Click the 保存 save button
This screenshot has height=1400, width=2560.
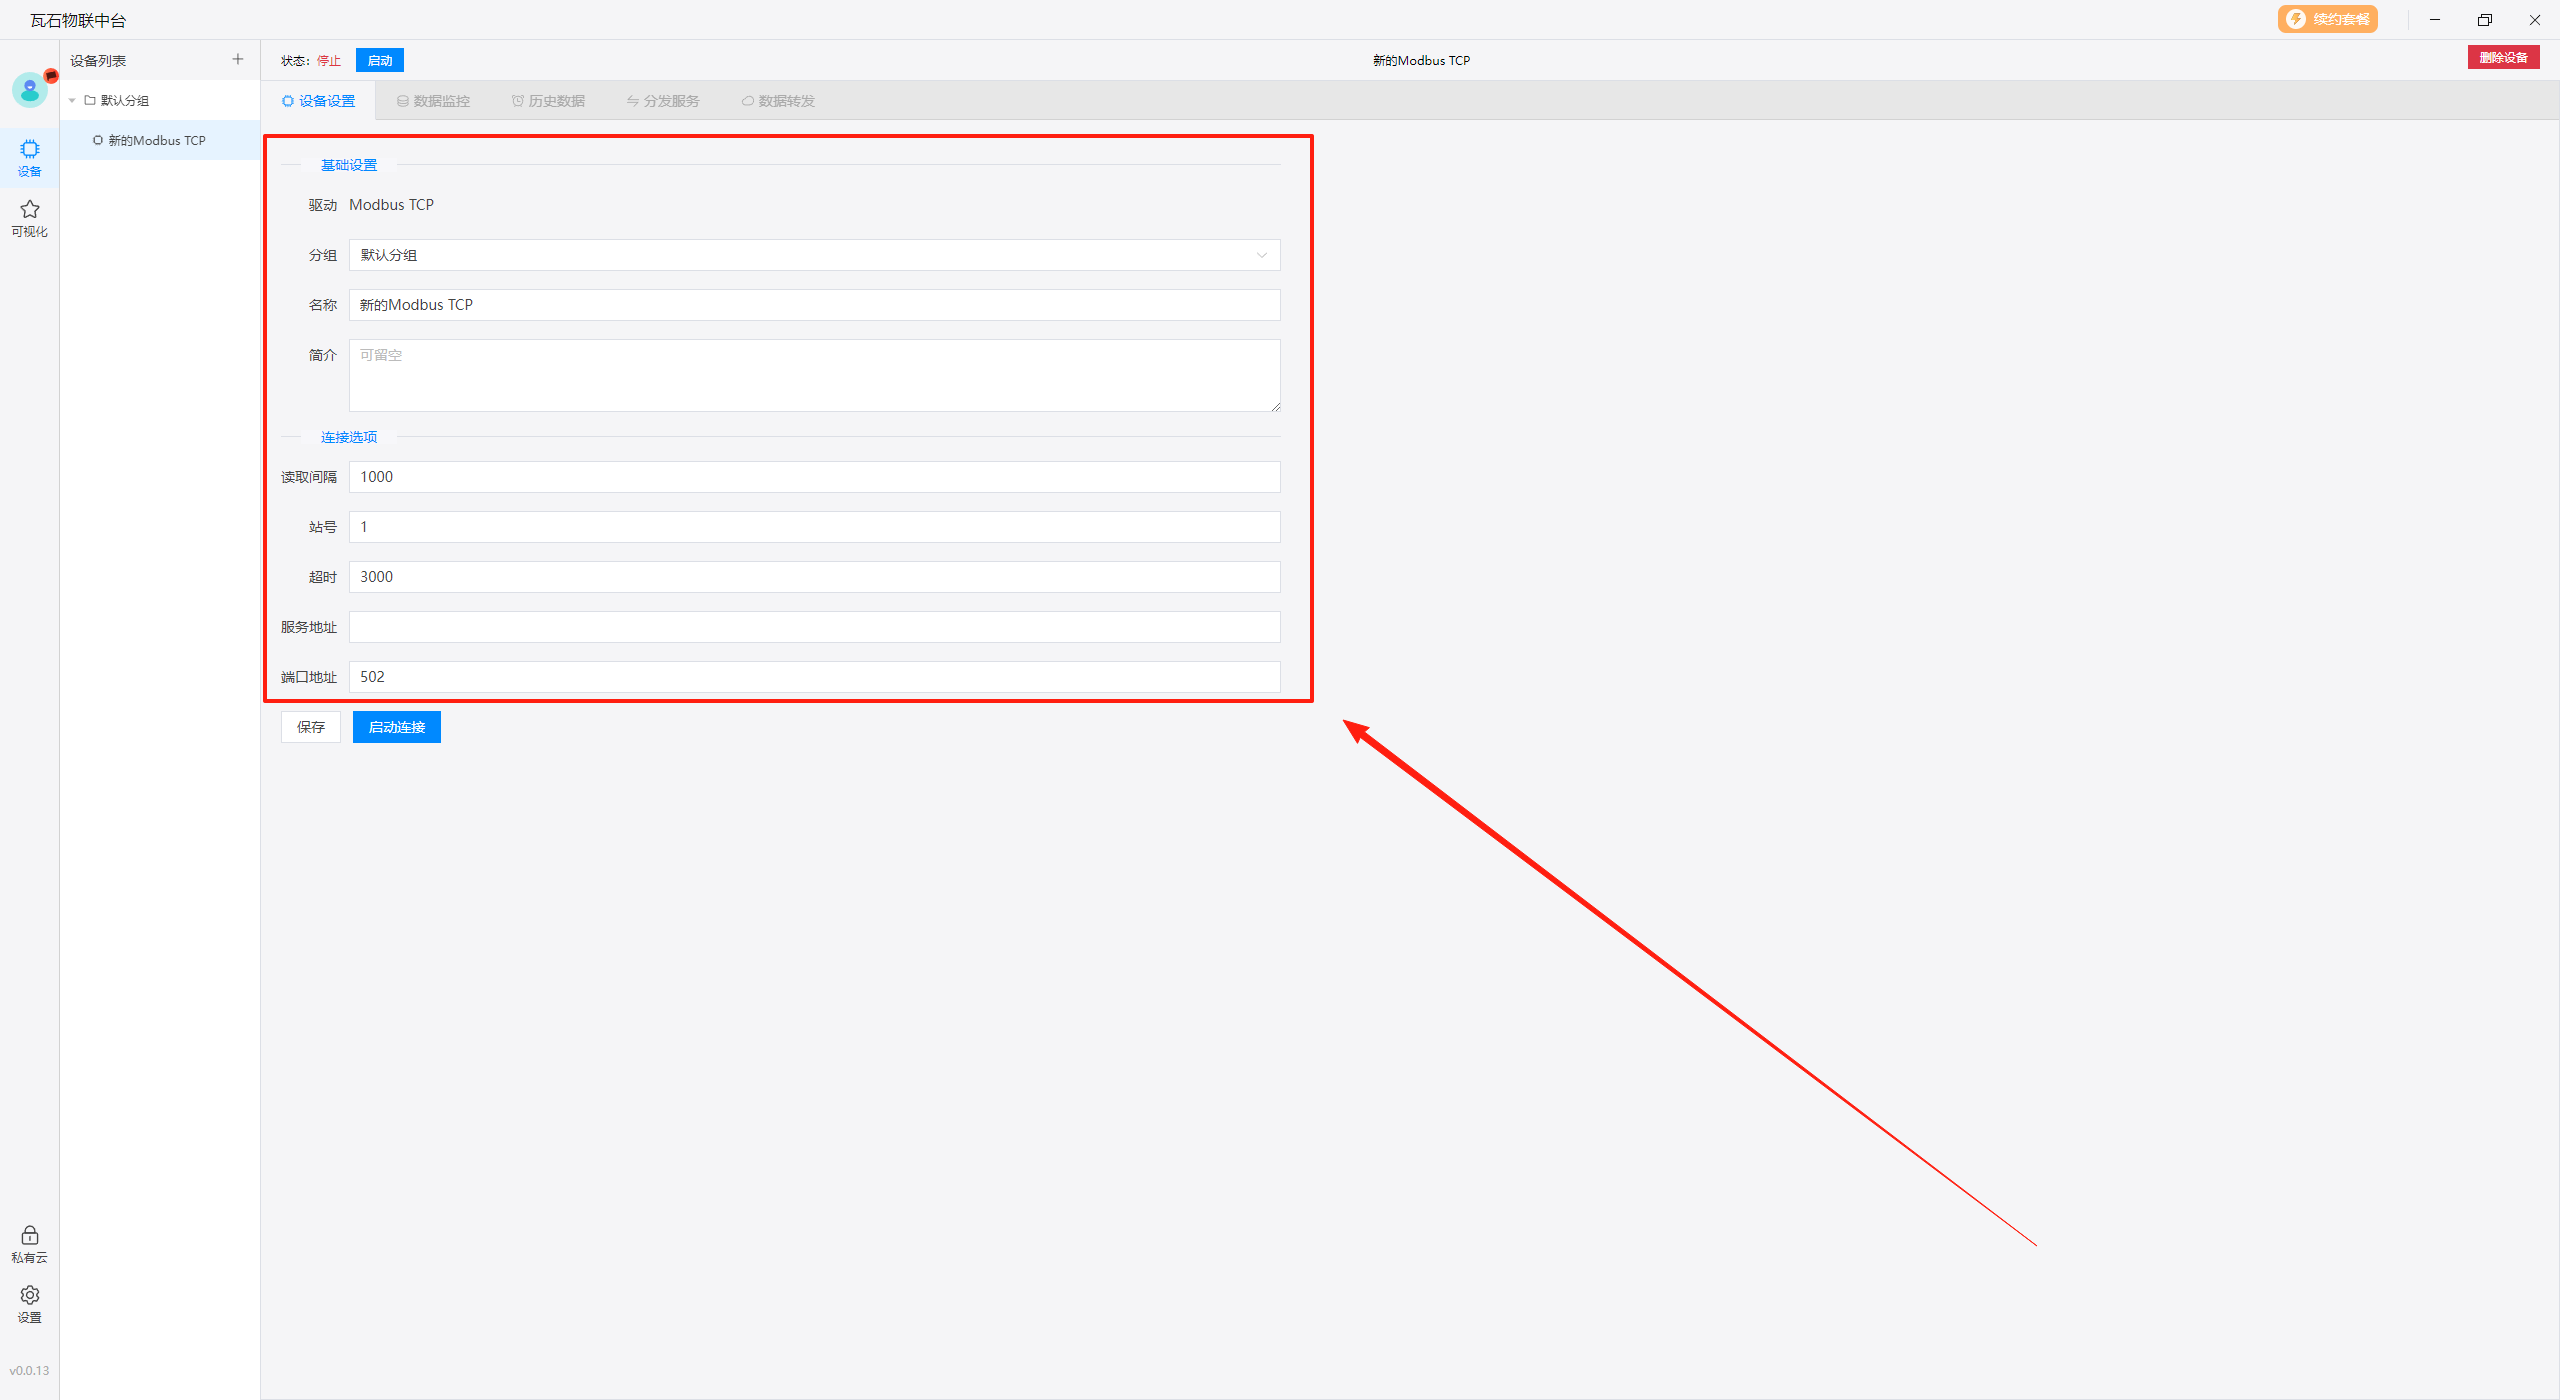311,727
